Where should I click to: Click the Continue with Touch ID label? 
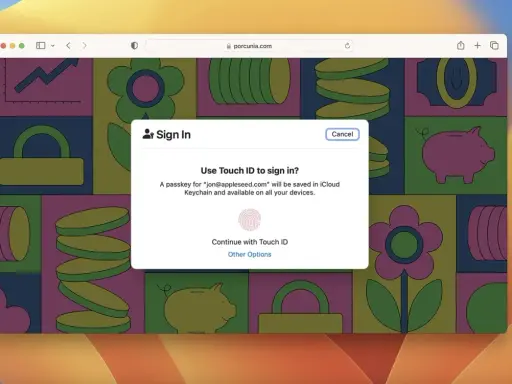click(x=250, y=242)
